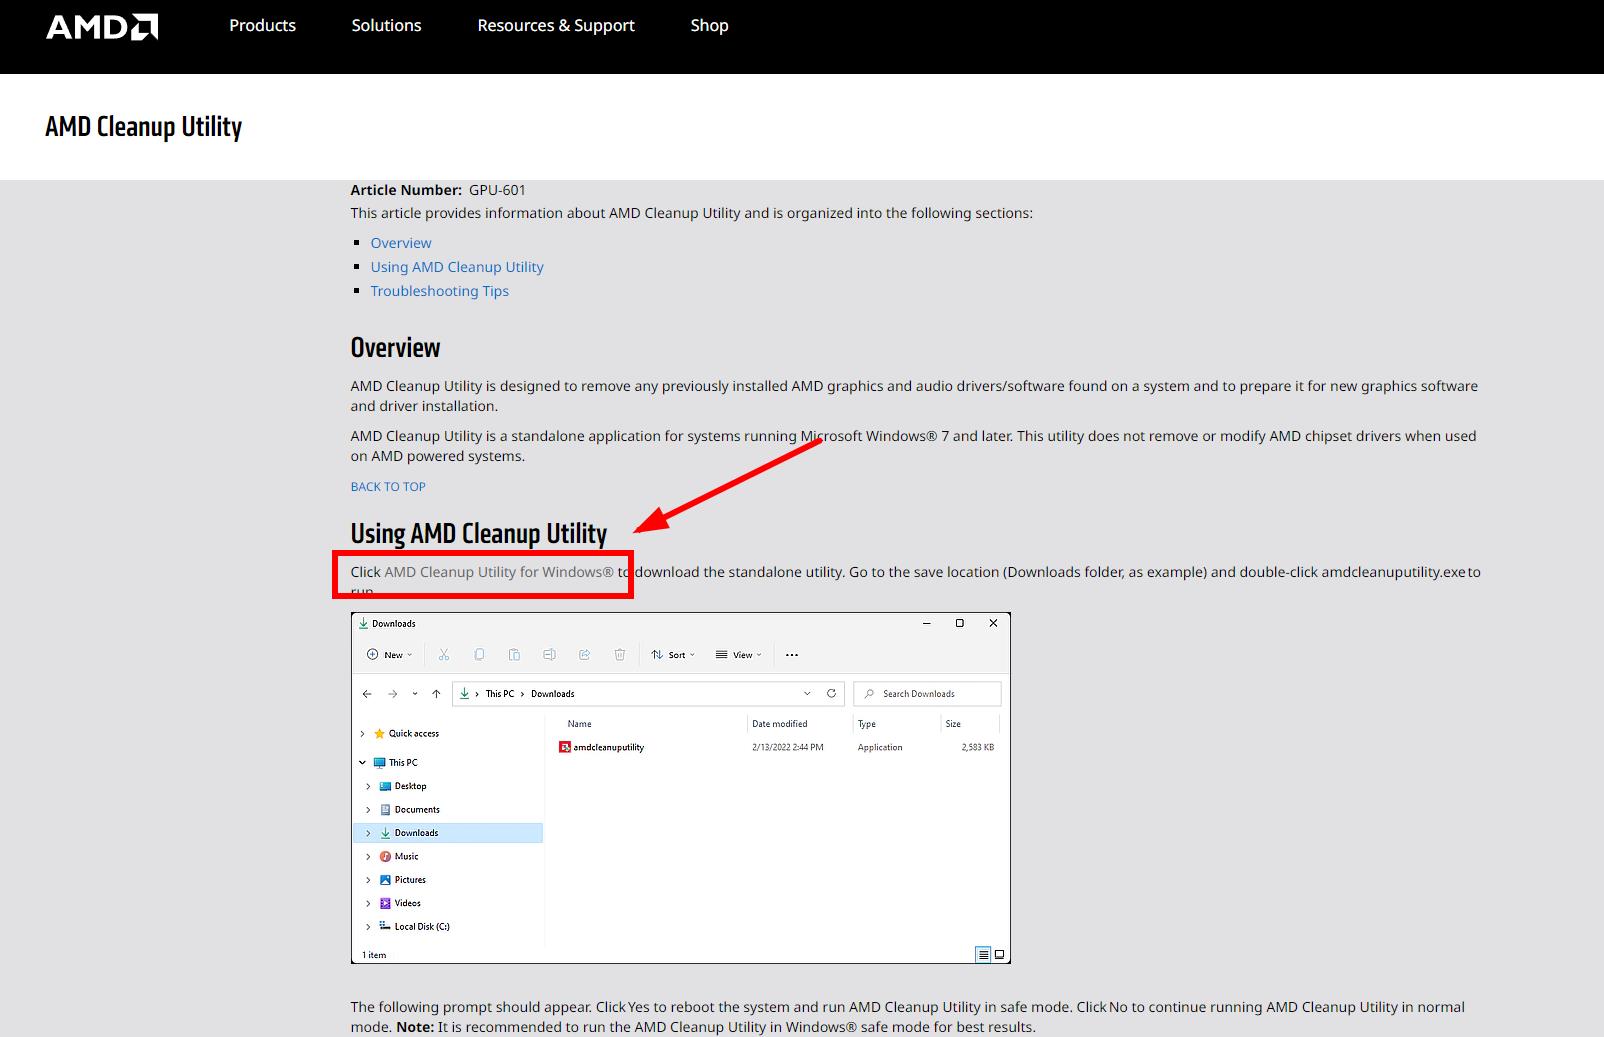Click the Type column header
This screenshot has width=1604, height=1037.
coord(866,724)
